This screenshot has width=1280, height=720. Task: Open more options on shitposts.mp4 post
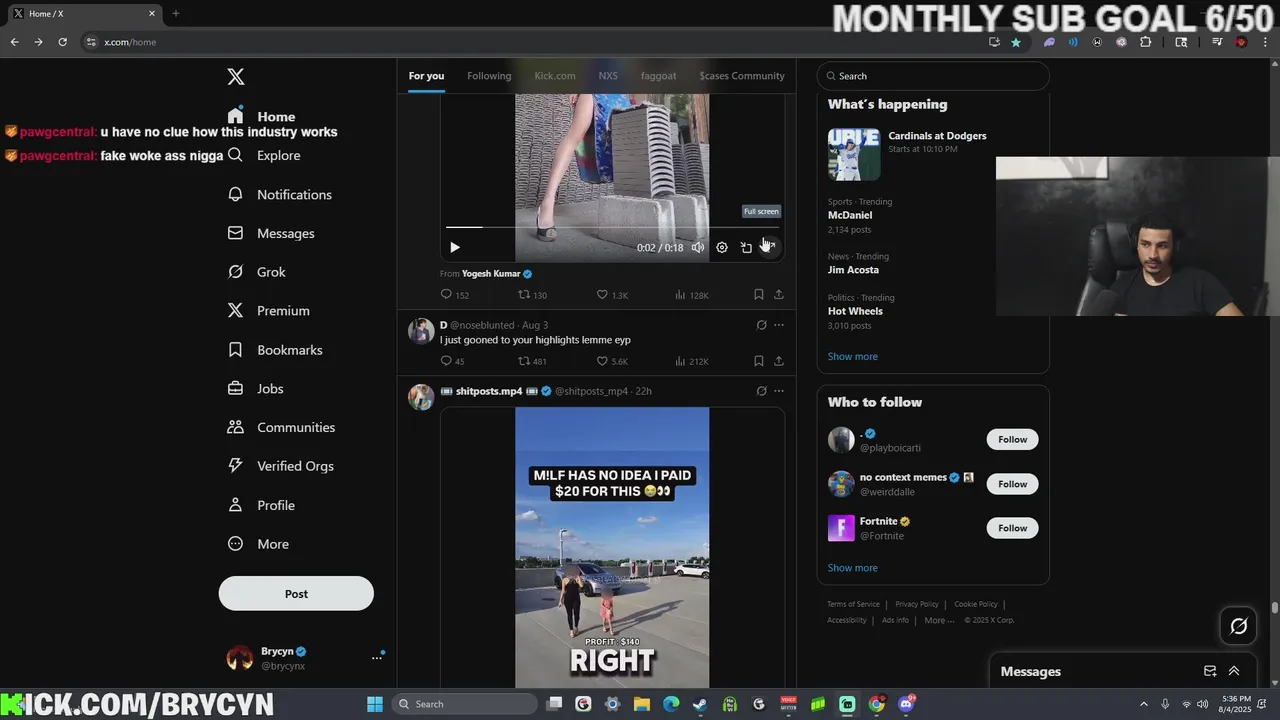(779, 391)
